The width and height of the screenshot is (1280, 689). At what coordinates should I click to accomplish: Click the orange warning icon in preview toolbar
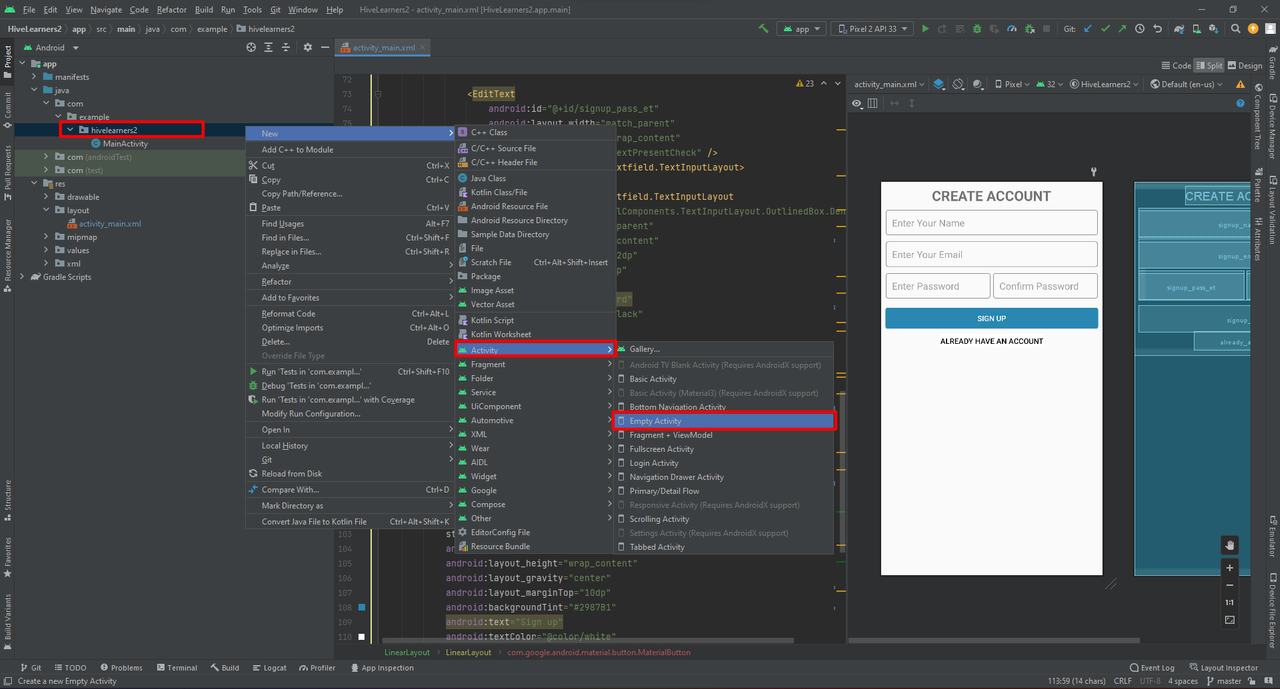pyautogui.click(x=1240, y=84)
